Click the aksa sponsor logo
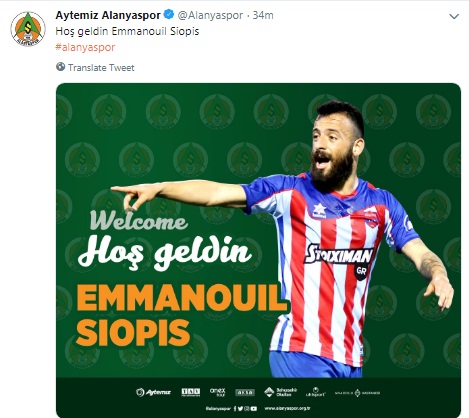469x418 pixels. (x=245, y=392)
